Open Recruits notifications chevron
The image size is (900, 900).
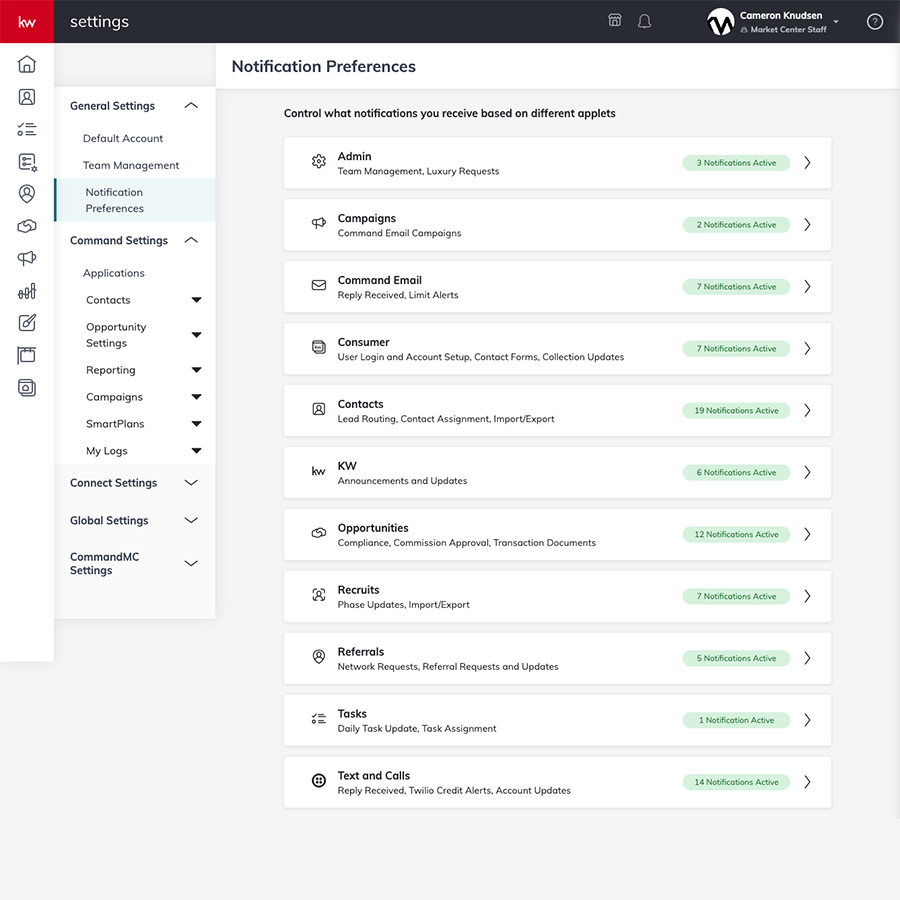(x=807, y=596)
